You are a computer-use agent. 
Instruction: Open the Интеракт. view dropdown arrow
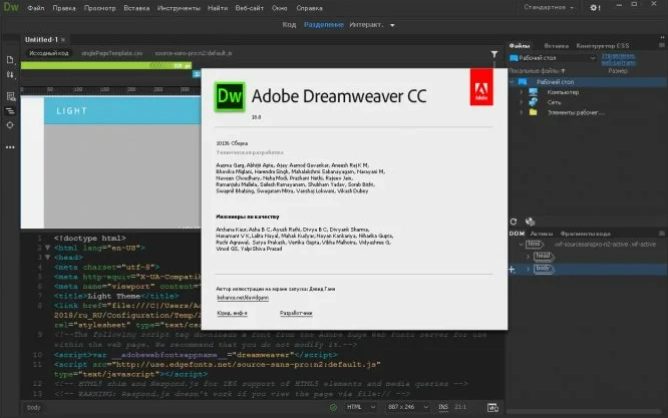393,26
